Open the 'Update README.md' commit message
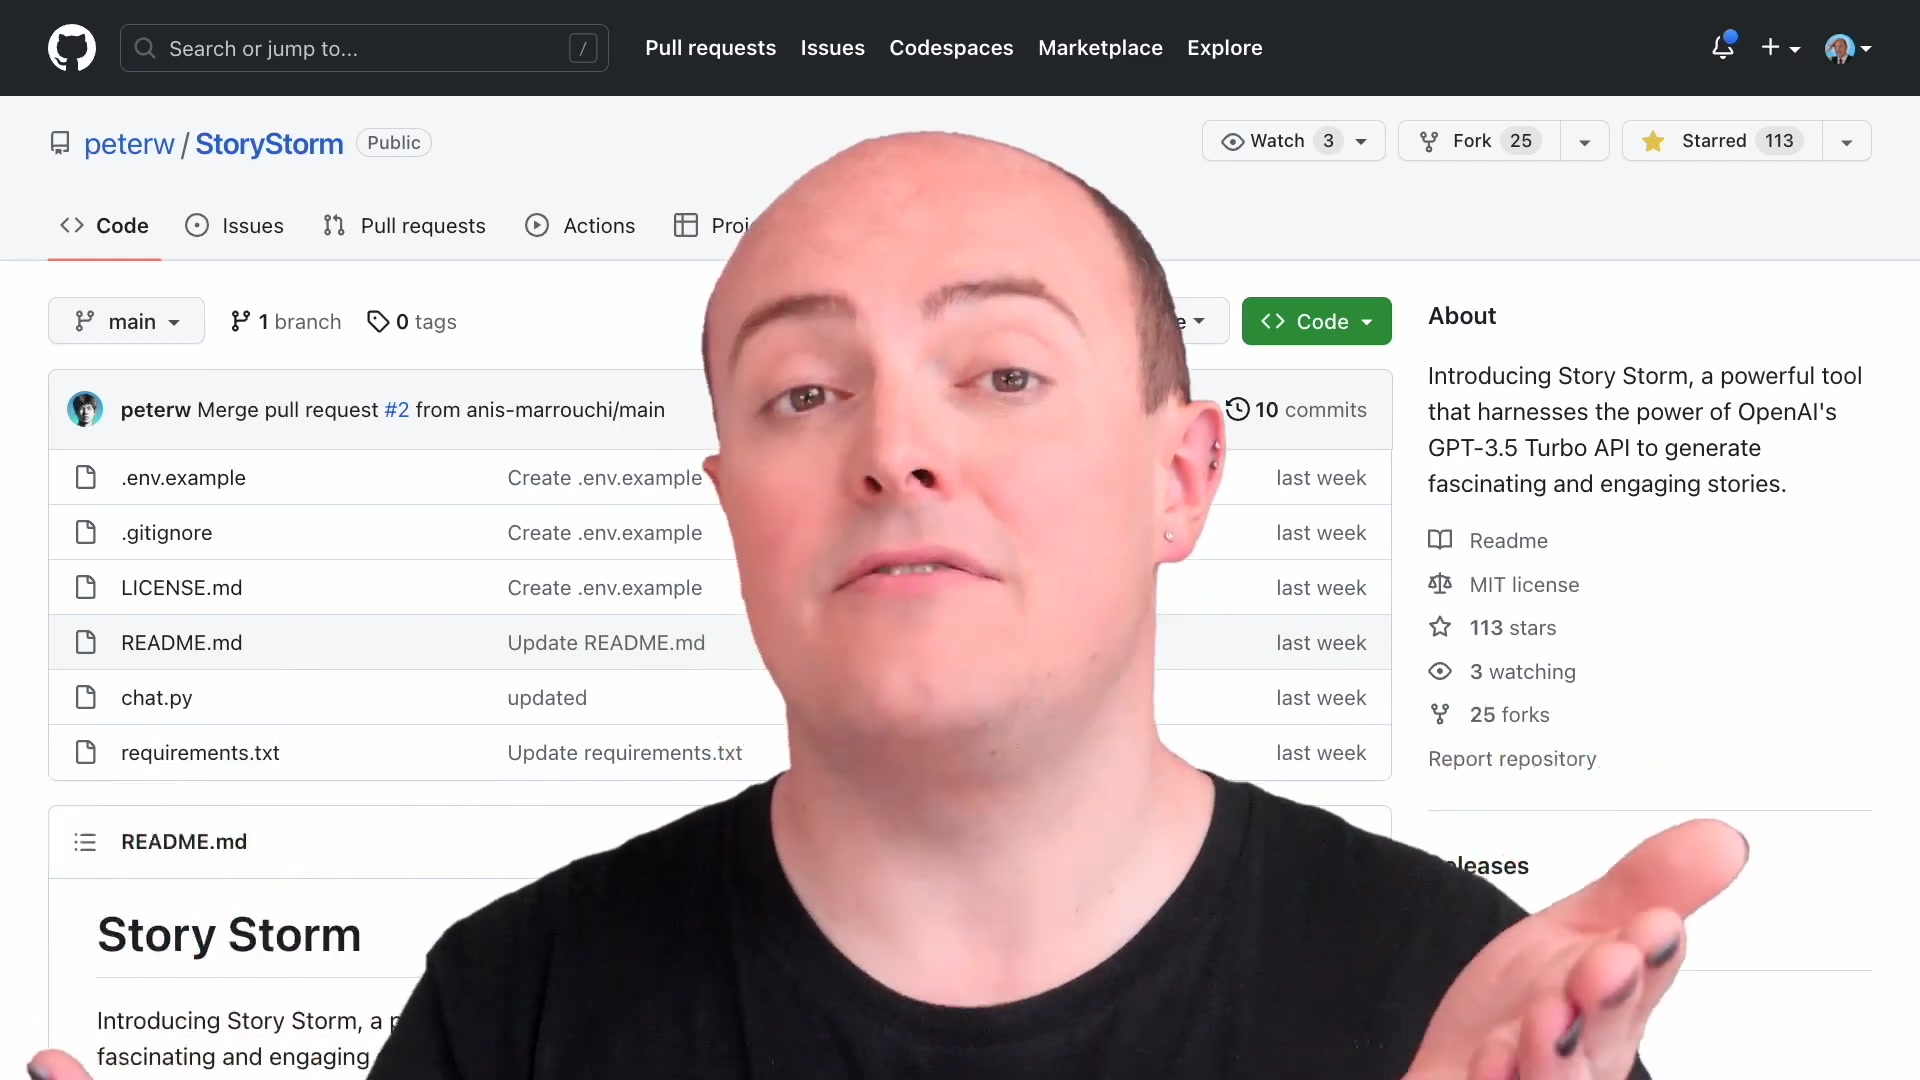Screen dimensions: 1920x1080 pyautogui.click(x=606, y=643)
